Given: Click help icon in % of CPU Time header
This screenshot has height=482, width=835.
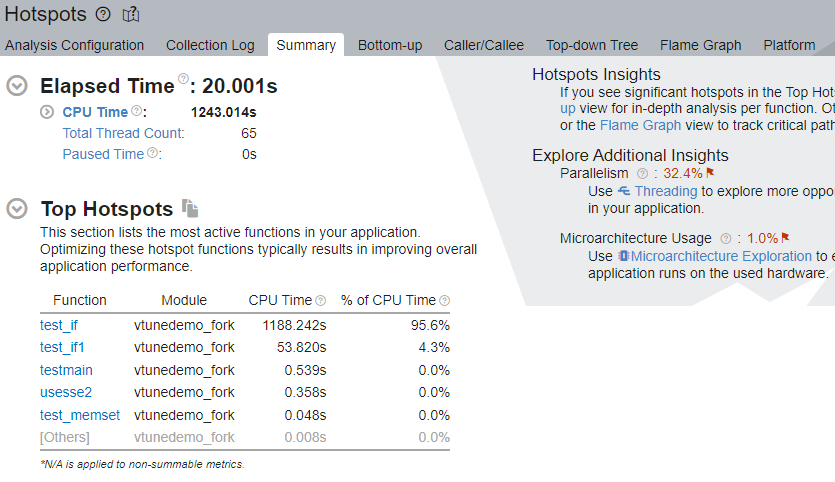Looking at the screenshot, I should [444, 300].
